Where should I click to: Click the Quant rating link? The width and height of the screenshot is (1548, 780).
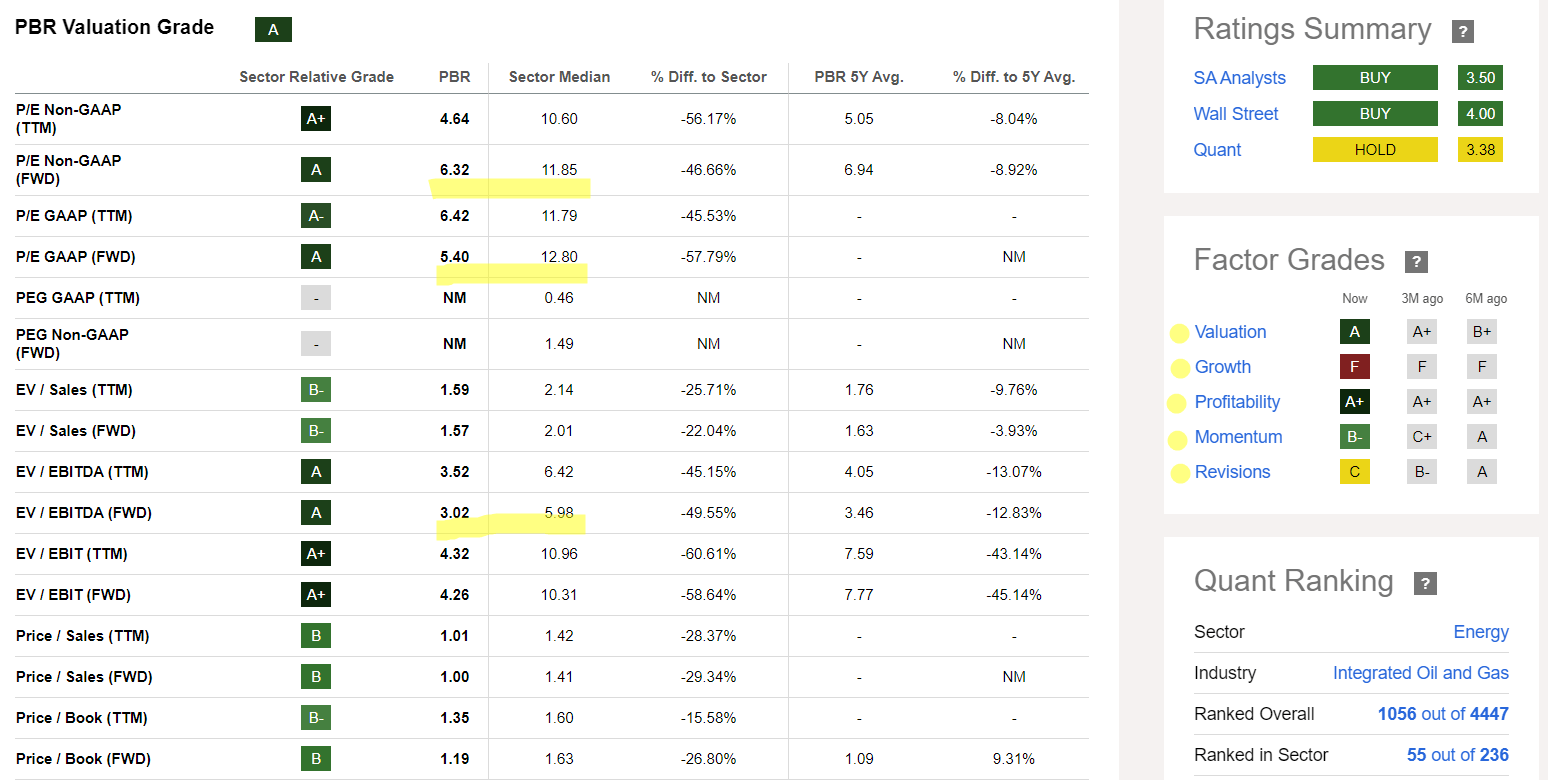point(1217,150)
